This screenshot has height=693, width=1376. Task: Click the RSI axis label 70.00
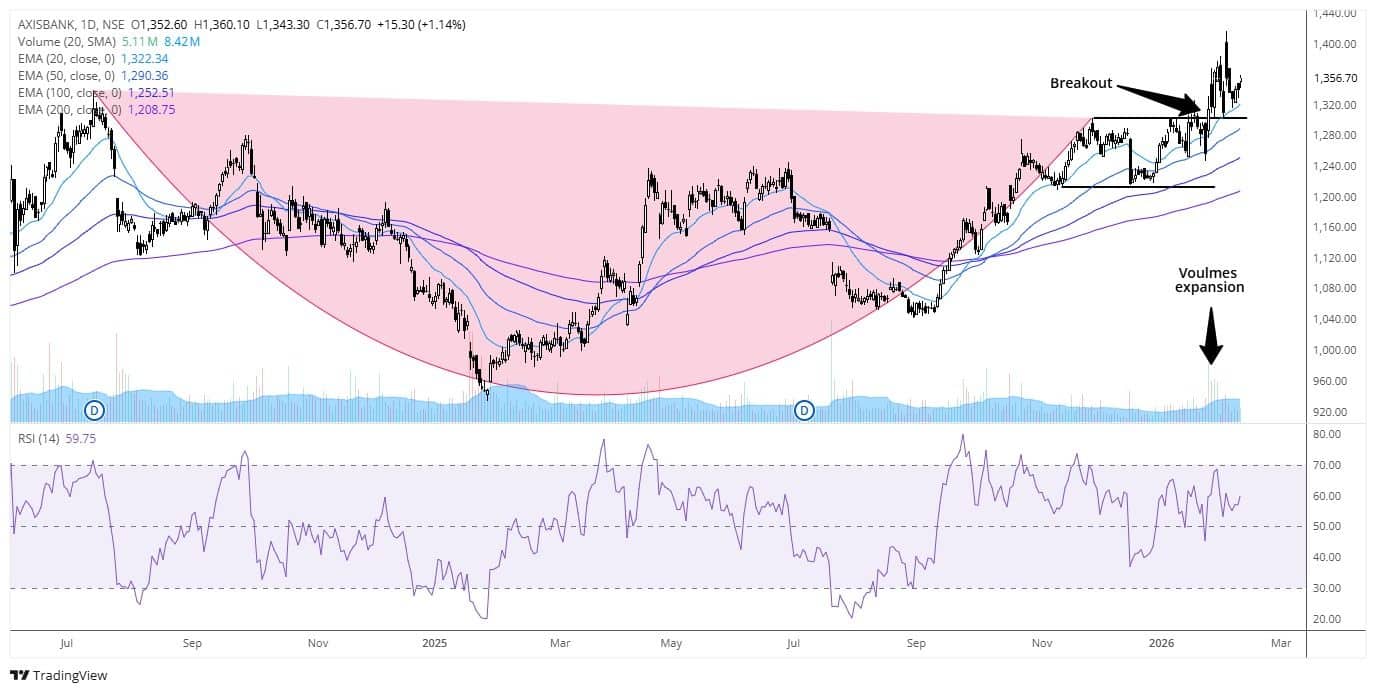point(1326,465)
